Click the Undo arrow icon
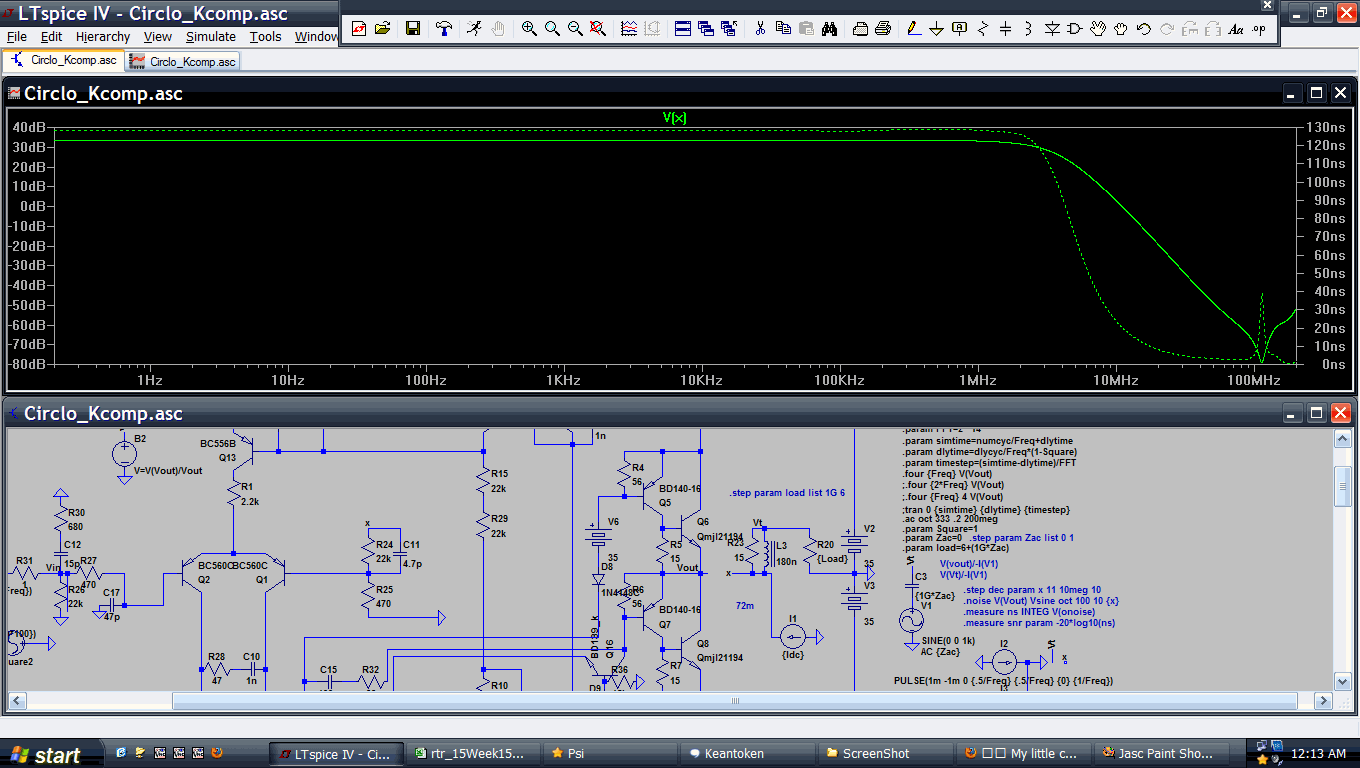Image resolution: width=1360 pixels, height=768 pixels. (x=1144, y=29)
